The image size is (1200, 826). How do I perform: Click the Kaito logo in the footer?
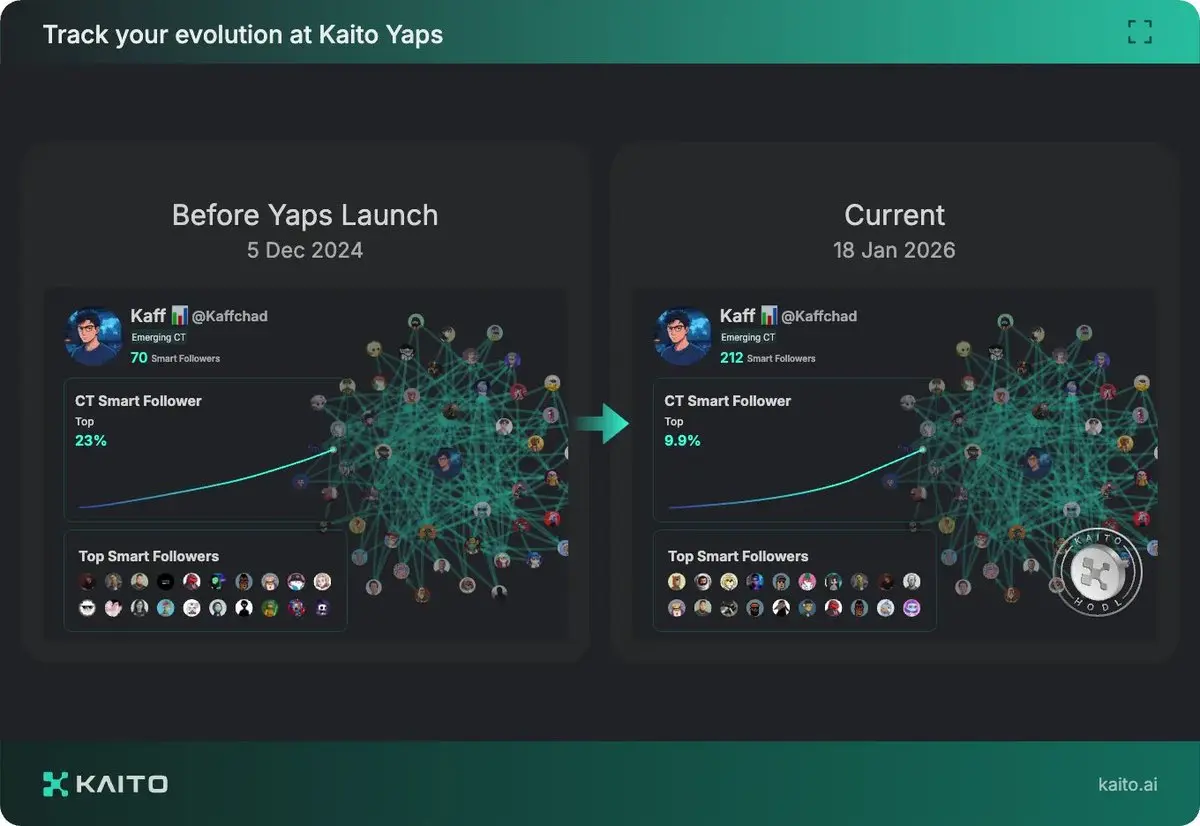click(105, 784)
